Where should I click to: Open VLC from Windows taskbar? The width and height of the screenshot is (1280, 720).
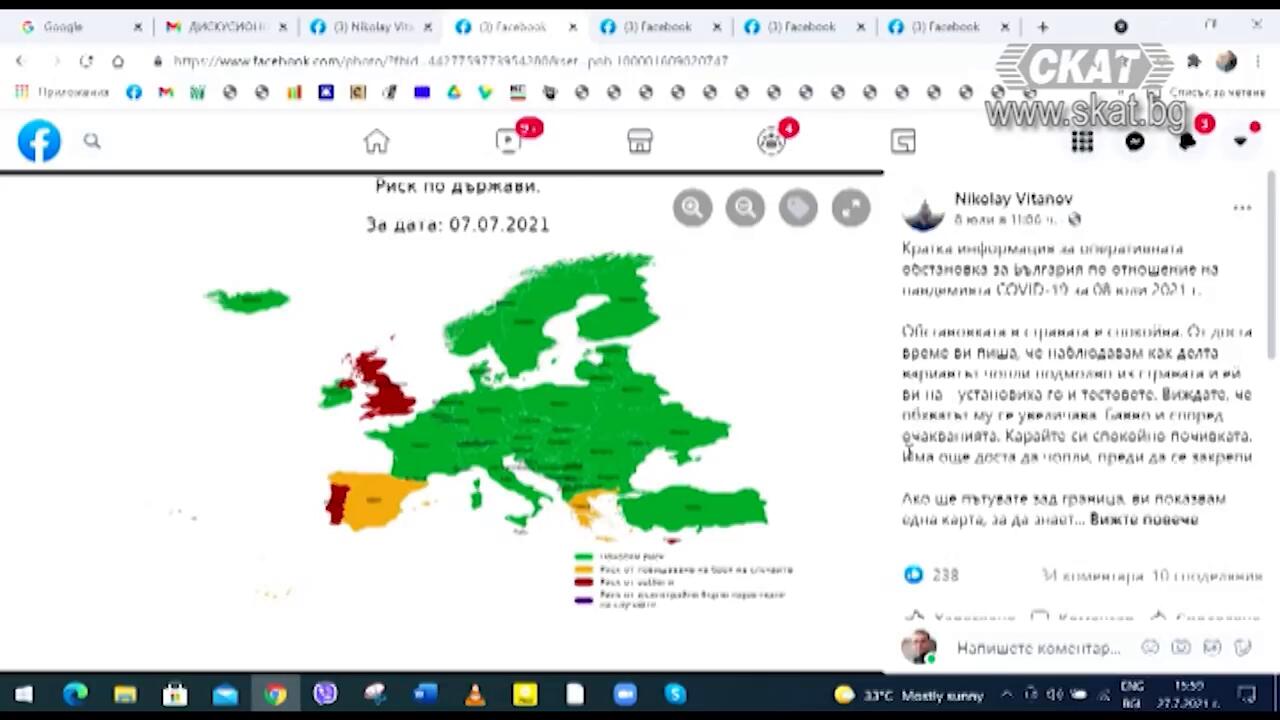tap(475, 694)
